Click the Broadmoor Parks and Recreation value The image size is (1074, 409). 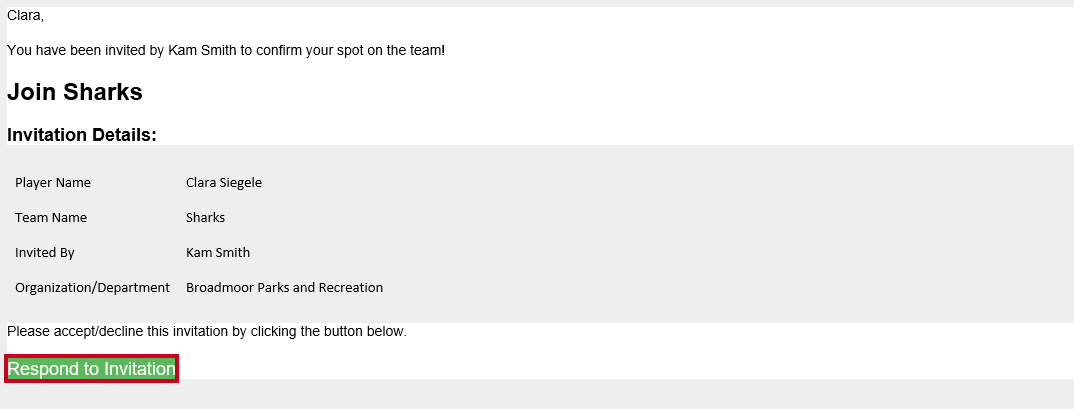[x=284, y=288]
